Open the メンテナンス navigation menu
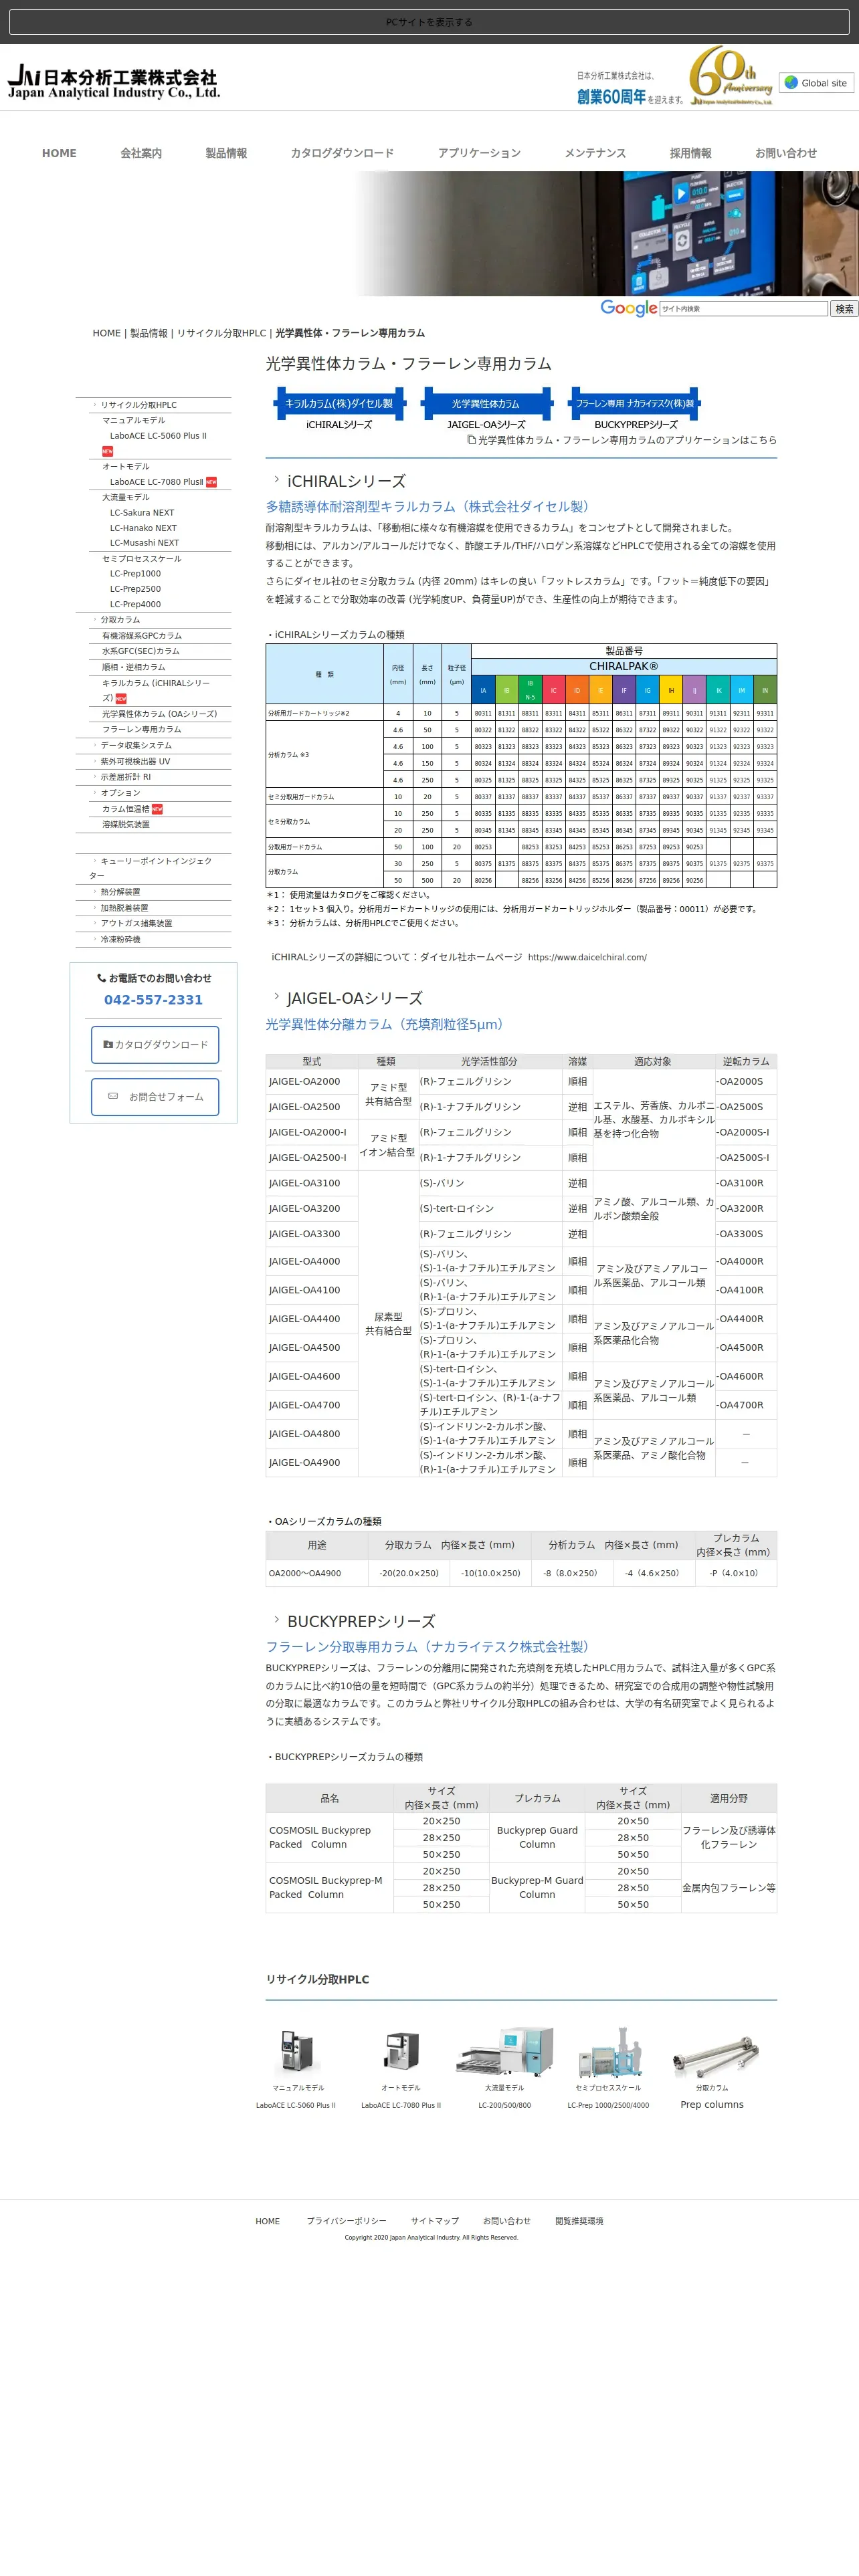859x2576 pixels. coord(595,153)
